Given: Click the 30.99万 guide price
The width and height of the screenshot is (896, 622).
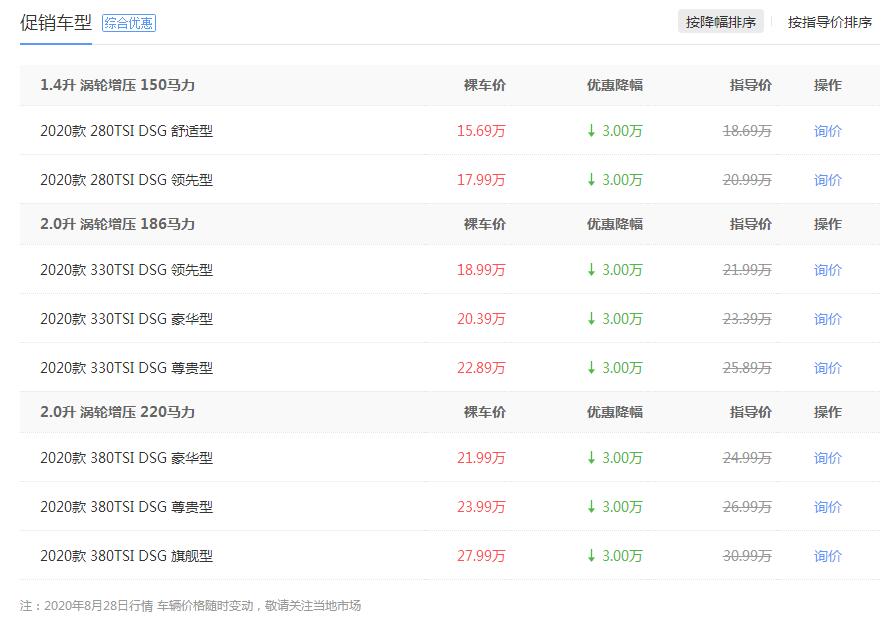Looking at the screenshot, I should (x=747, y=556).
